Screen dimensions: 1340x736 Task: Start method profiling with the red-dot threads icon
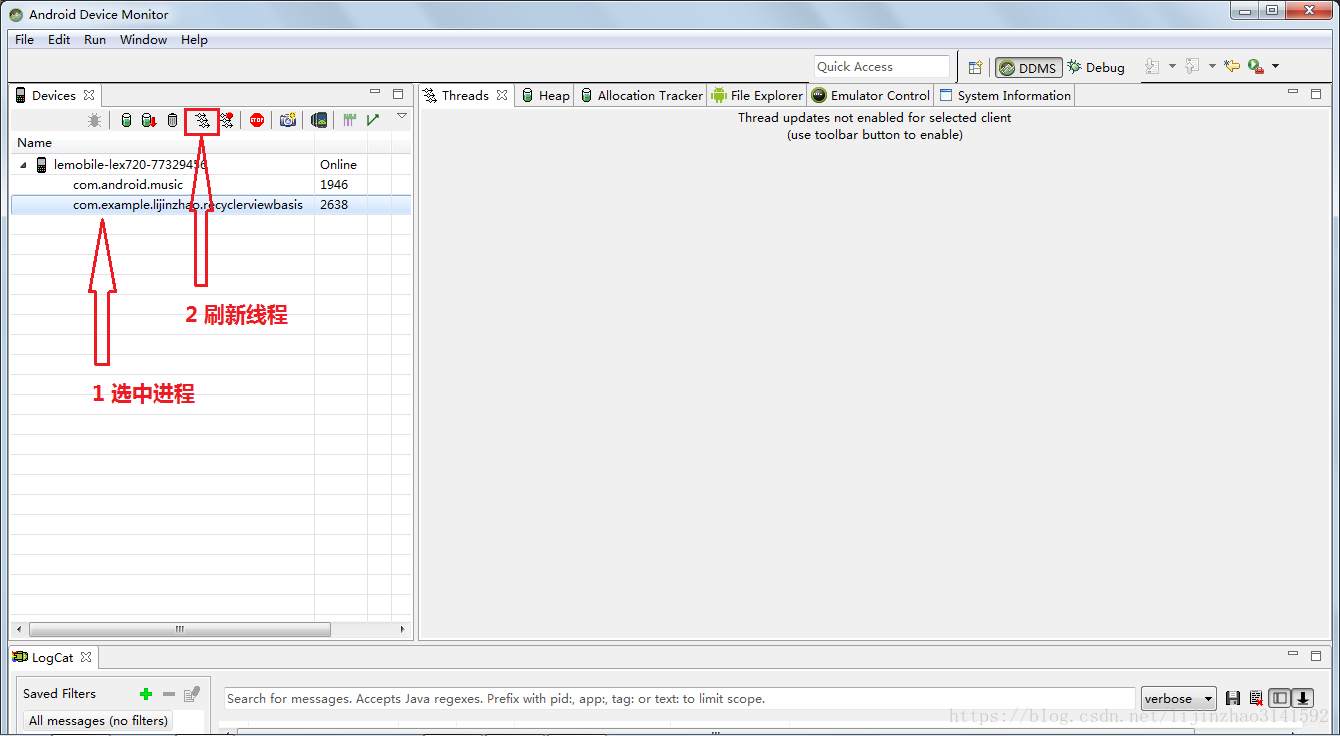point(227,120)
